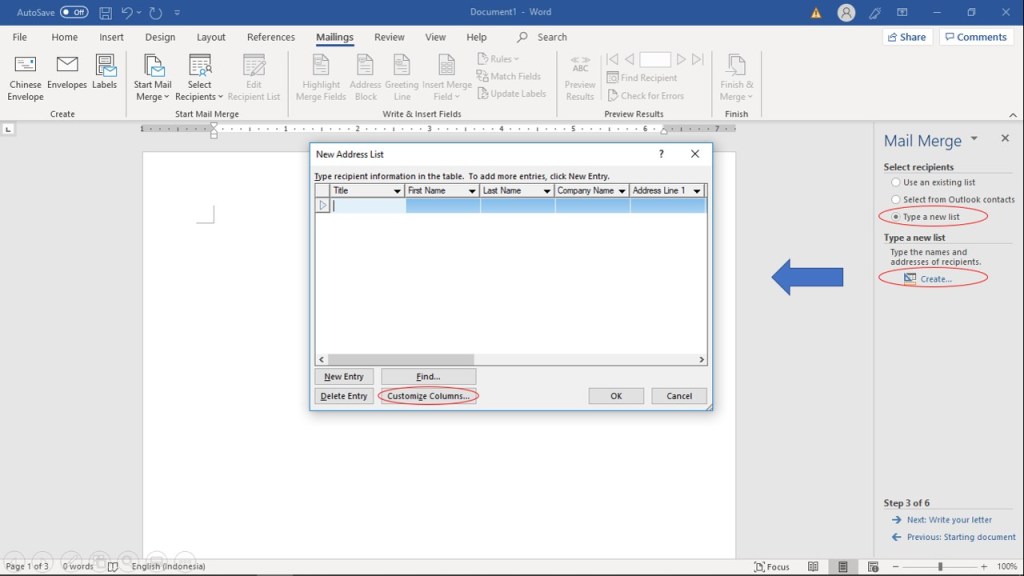Switch to the References tab

[271, 37]
